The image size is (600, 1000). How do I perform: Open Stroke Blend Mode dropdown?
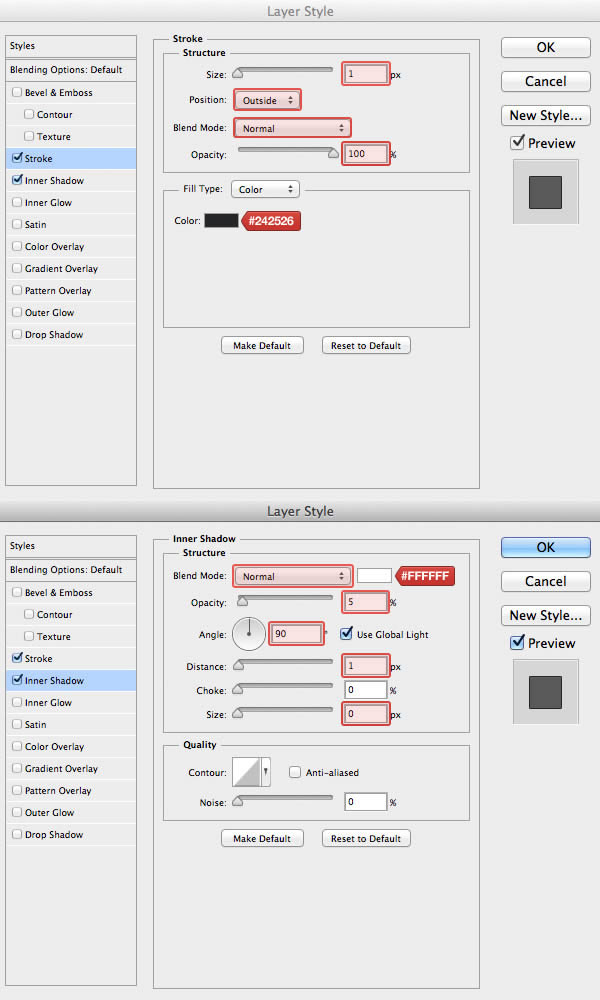pyautogui.click(x=292, y=128)
